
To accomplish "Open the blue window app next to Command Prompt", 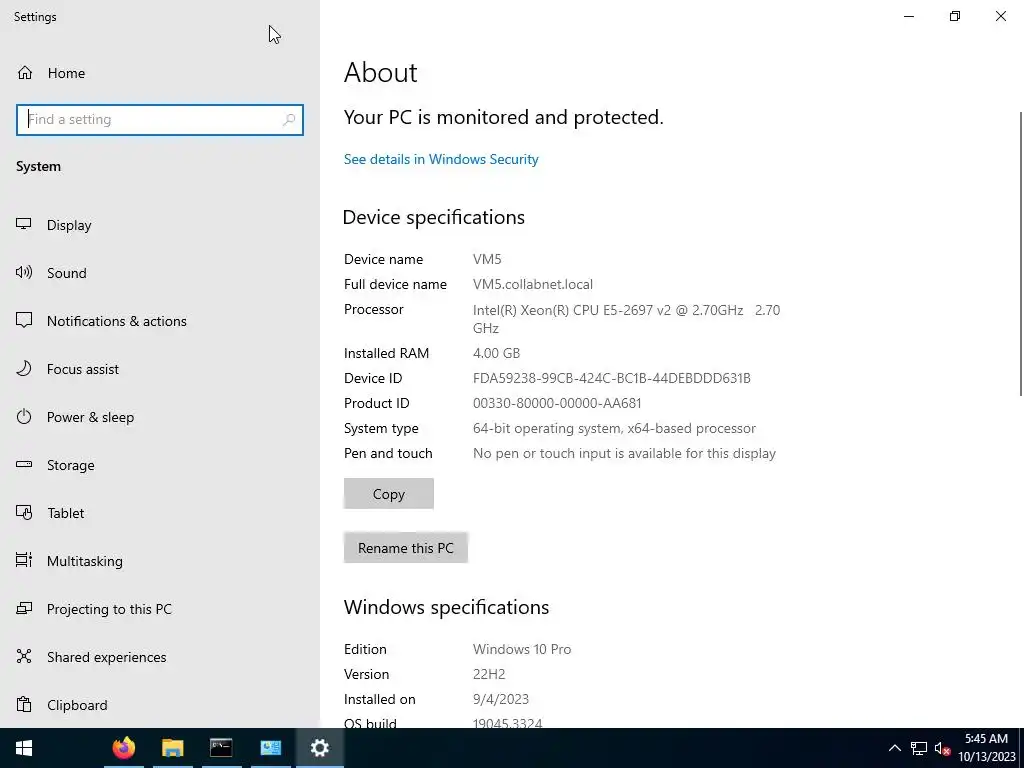I will [x=270, y=748].
